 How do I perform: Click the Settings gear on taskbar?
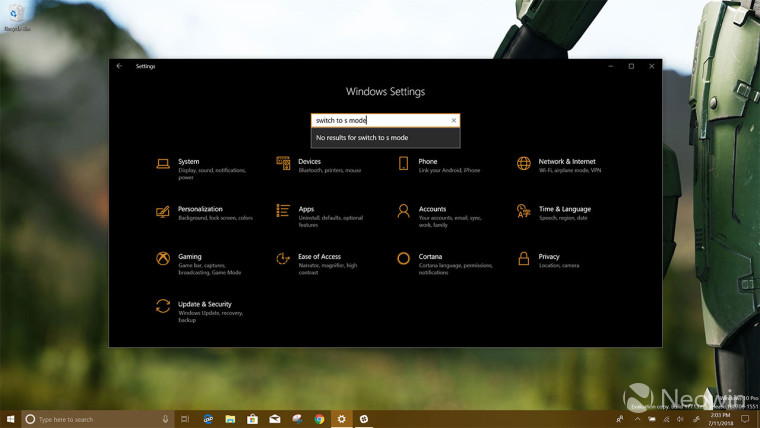342,419
